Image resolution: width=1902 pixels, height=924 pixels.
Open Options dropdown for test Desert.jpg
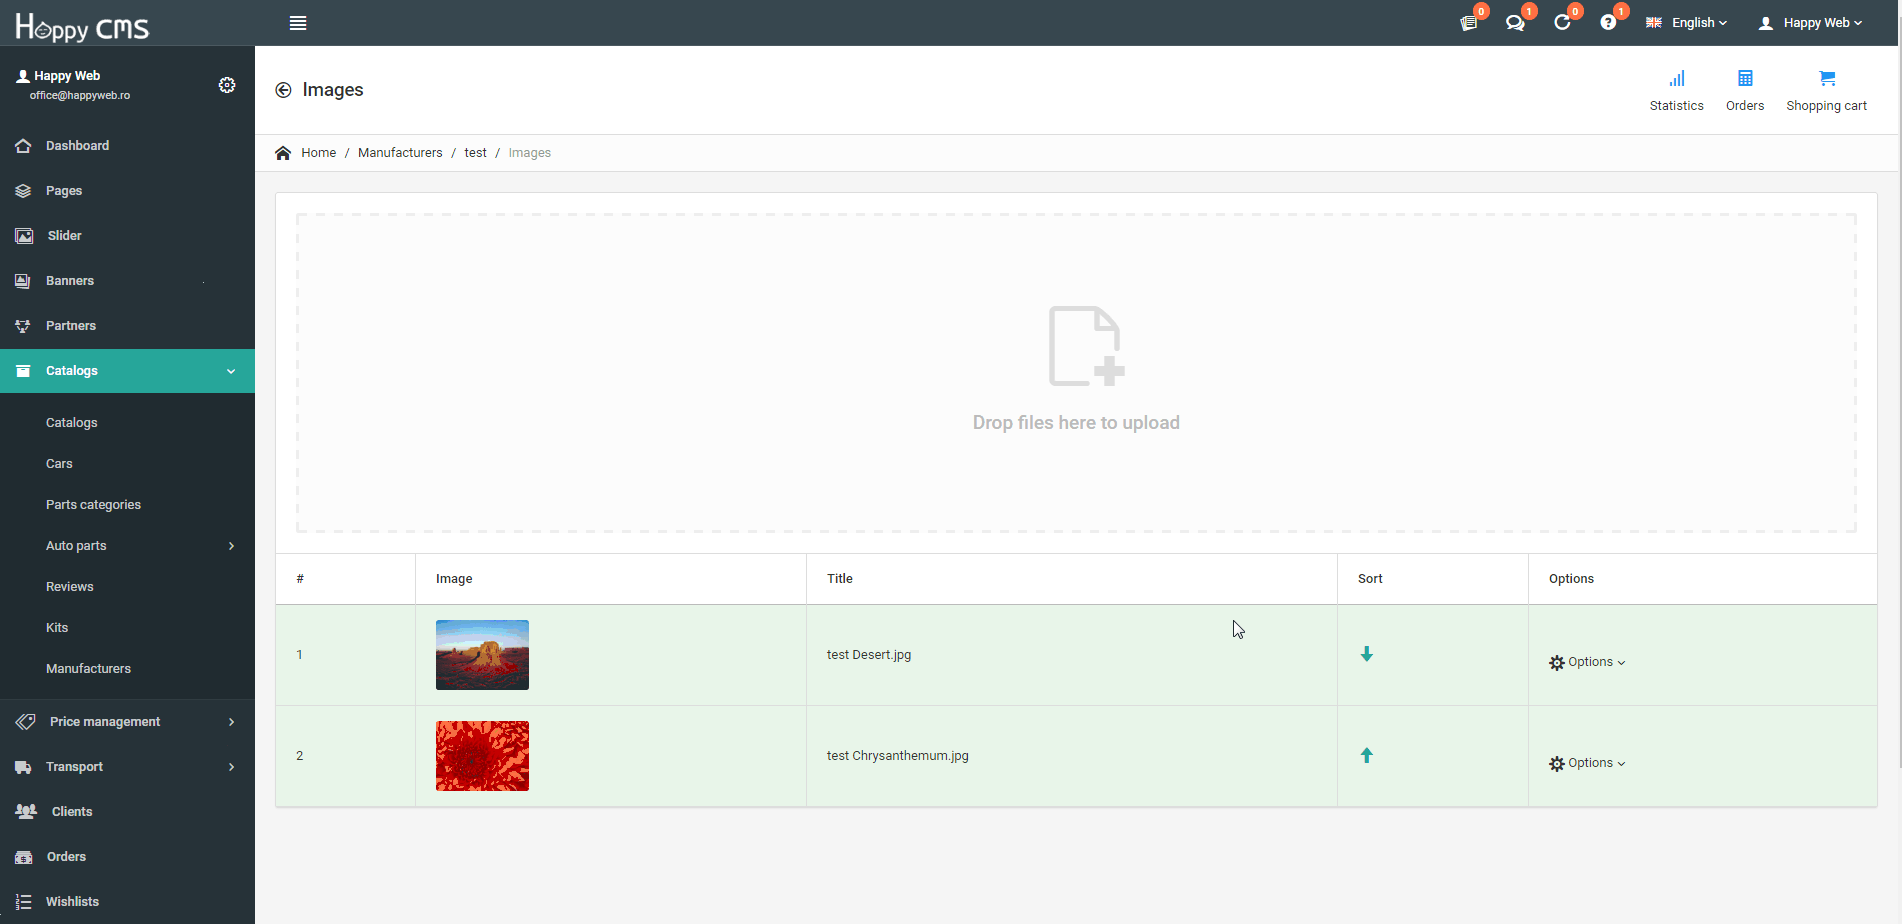pos(1587,662)
